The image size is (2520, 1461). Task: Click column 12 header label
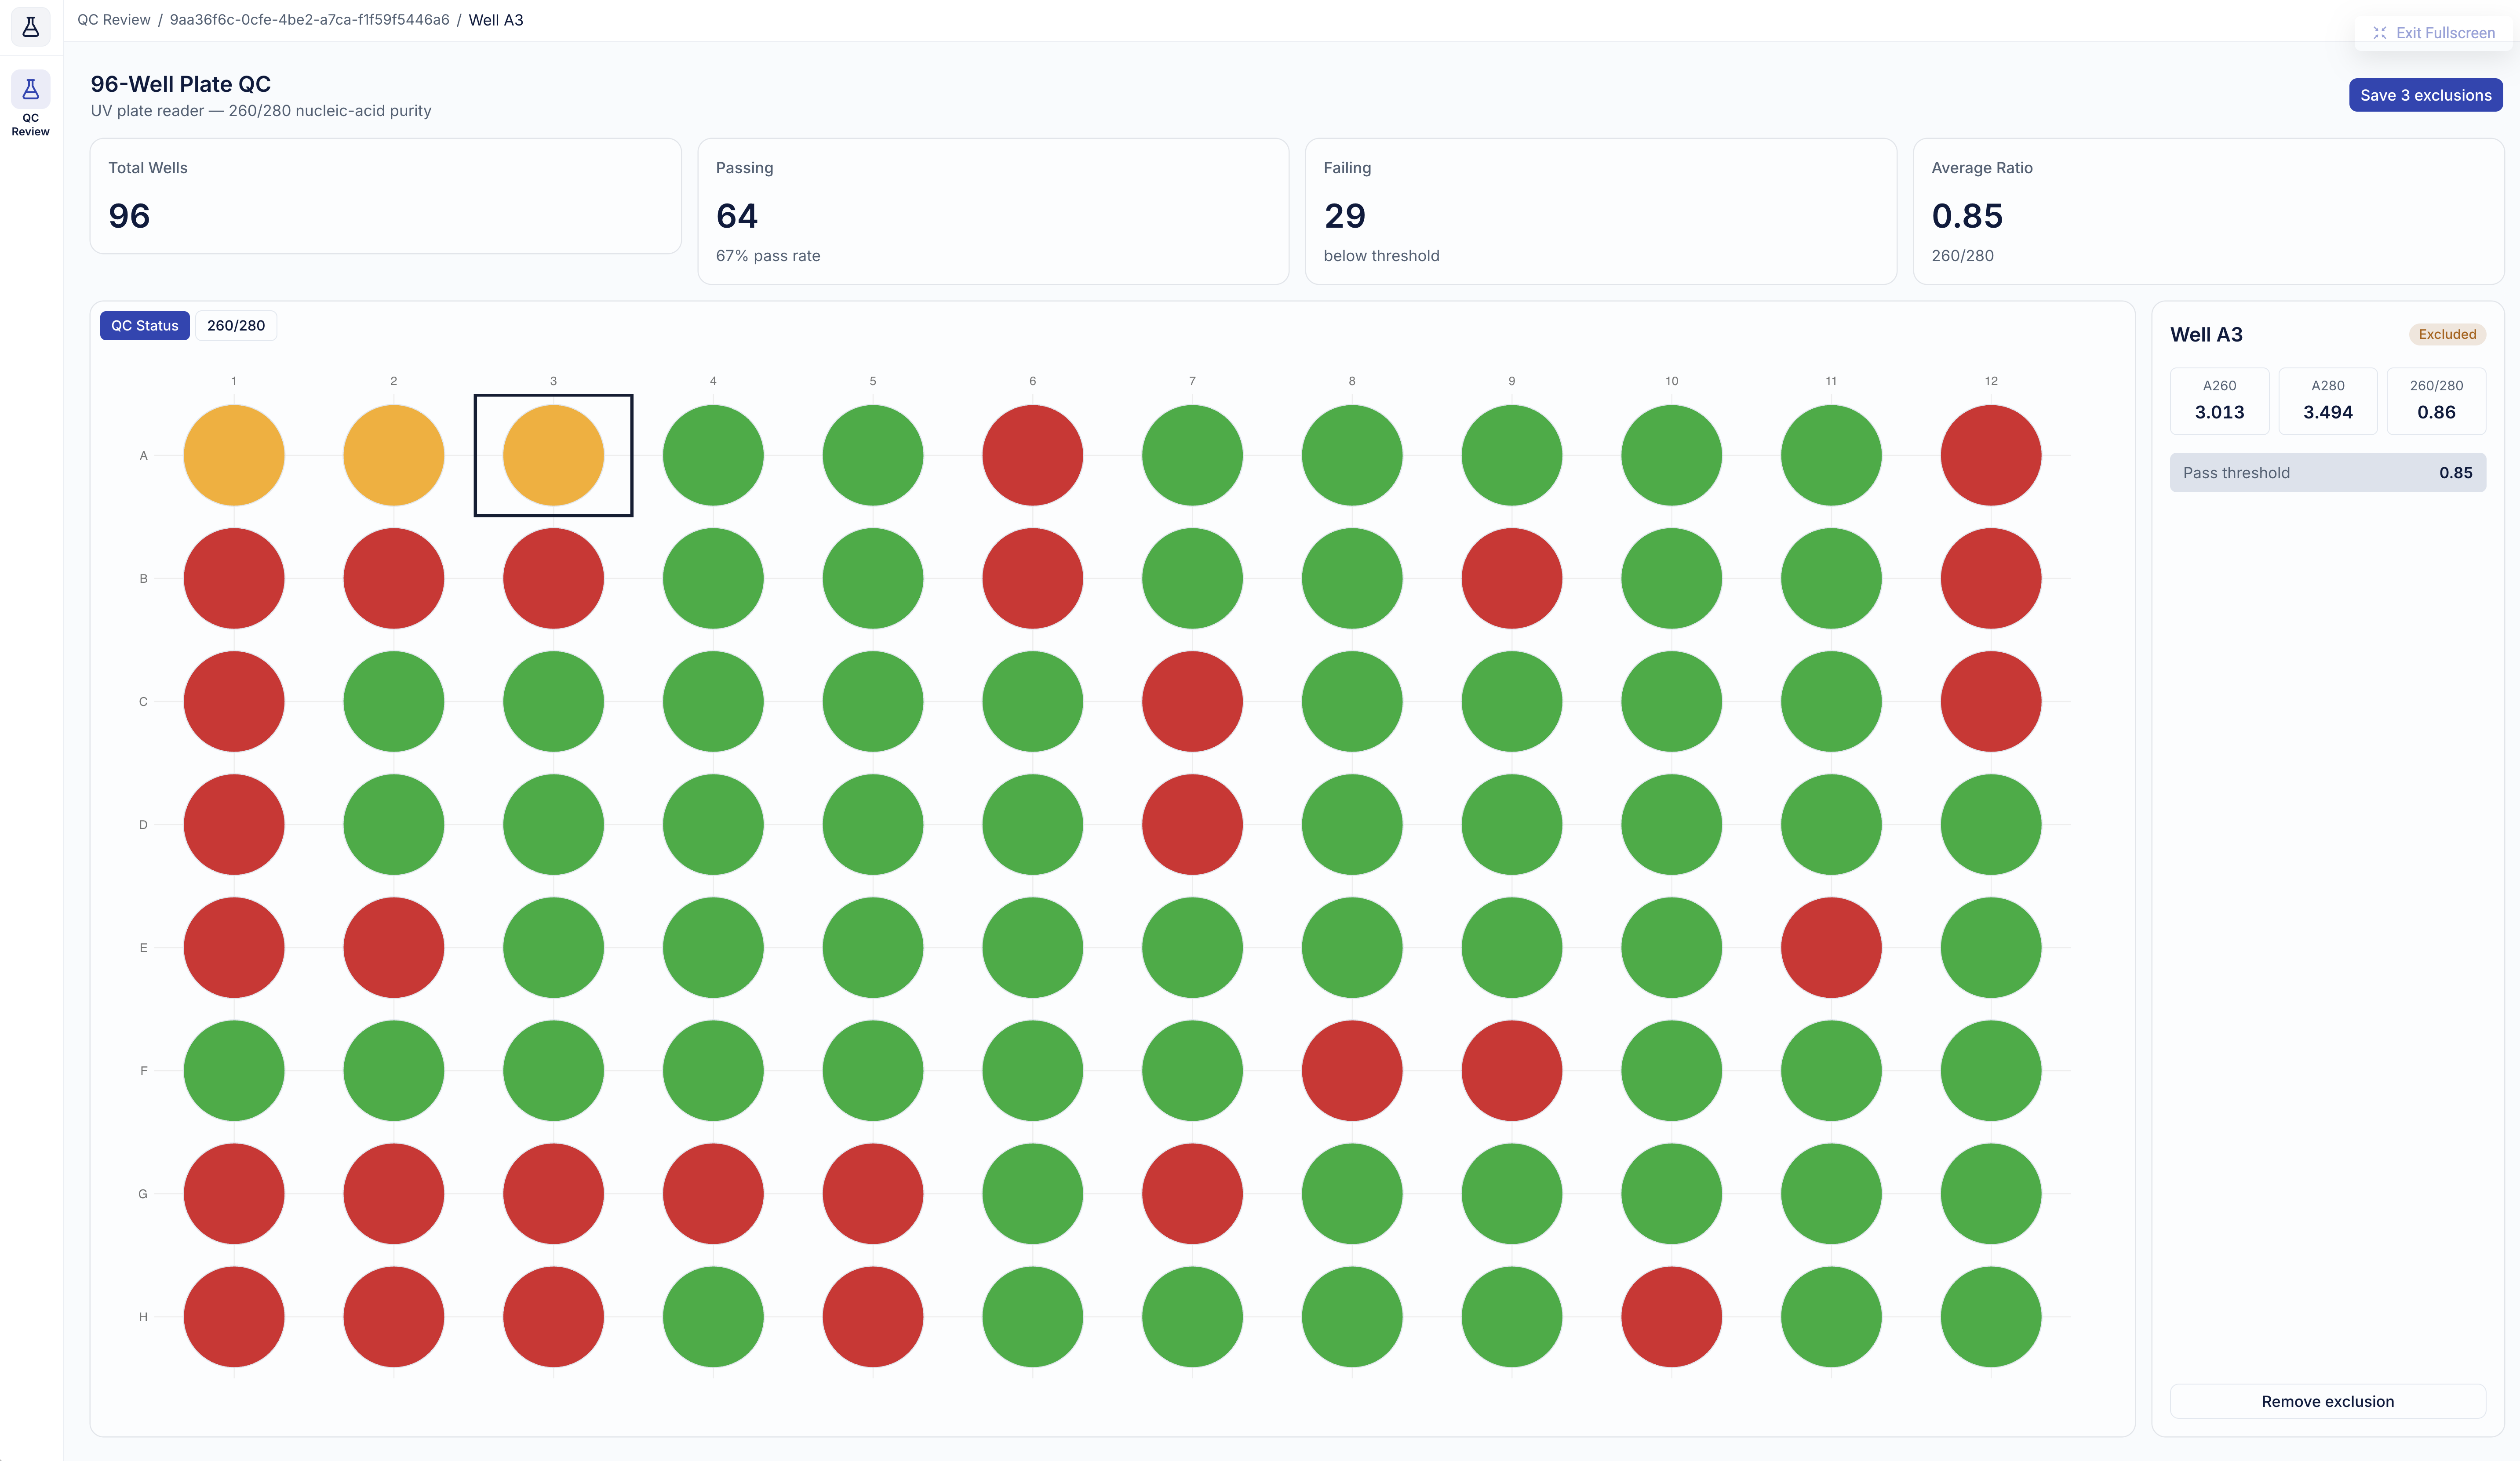pyautogui.click(x=1991, y=381)
